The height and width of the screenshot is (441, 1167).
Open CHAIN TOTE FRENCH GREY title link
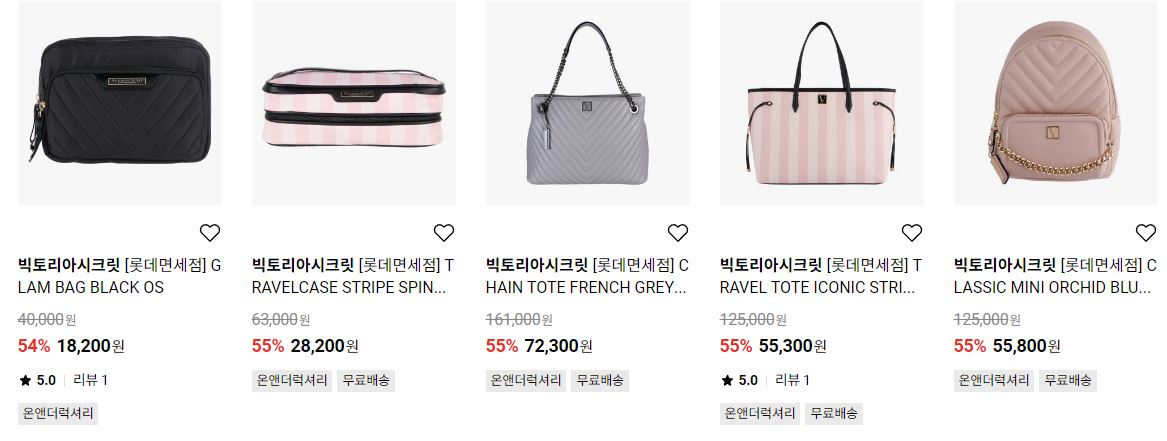588,276
